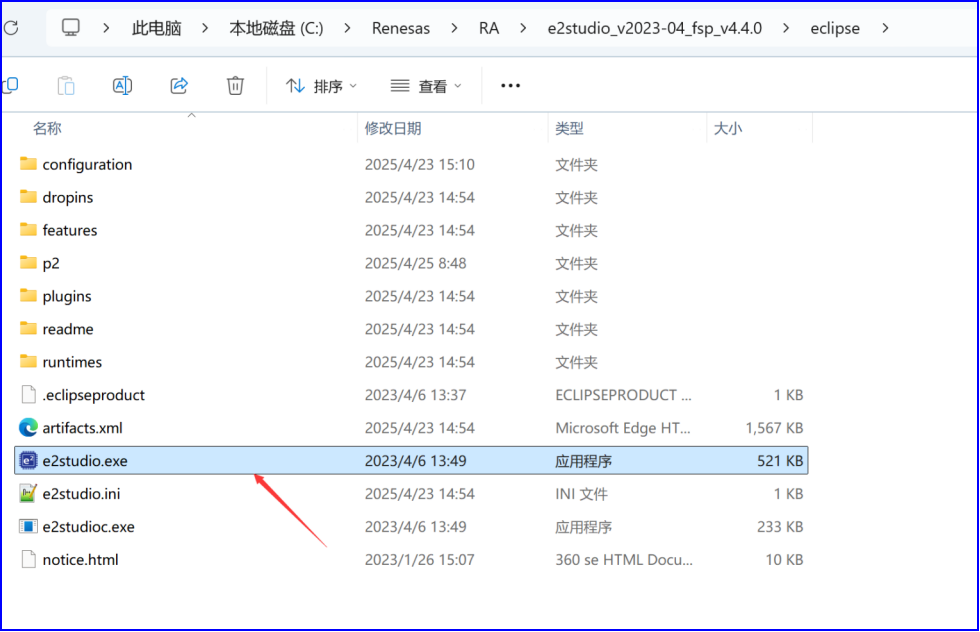This screenshot has height=632, width=980.
Task: Go to e2studio_v2023-04_fsp_v4.4.0 breadcrumb
Action: (654, 28)
